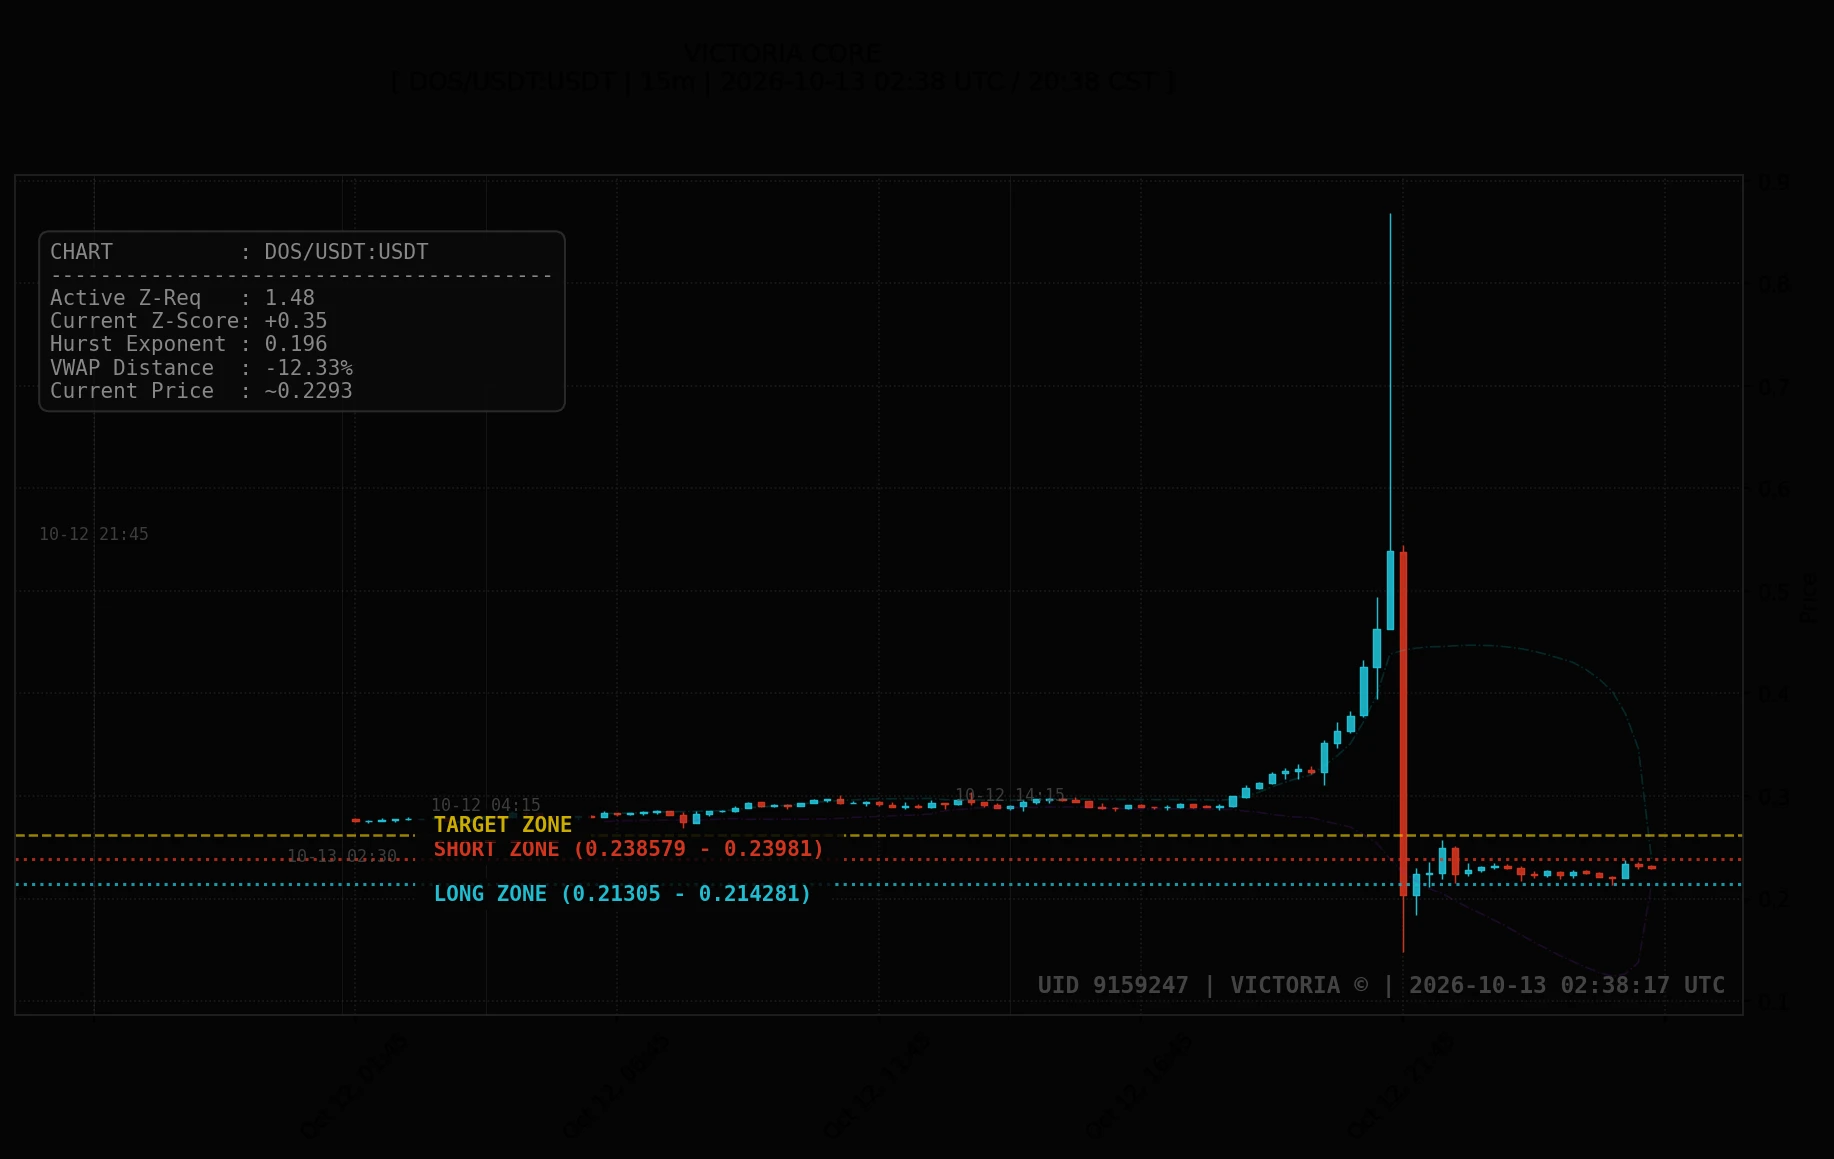The width and height of the screenshot is (1834, 1159).
Task: Click the cyan candle with the tallest wick
Action: [x=1390, y=590]
